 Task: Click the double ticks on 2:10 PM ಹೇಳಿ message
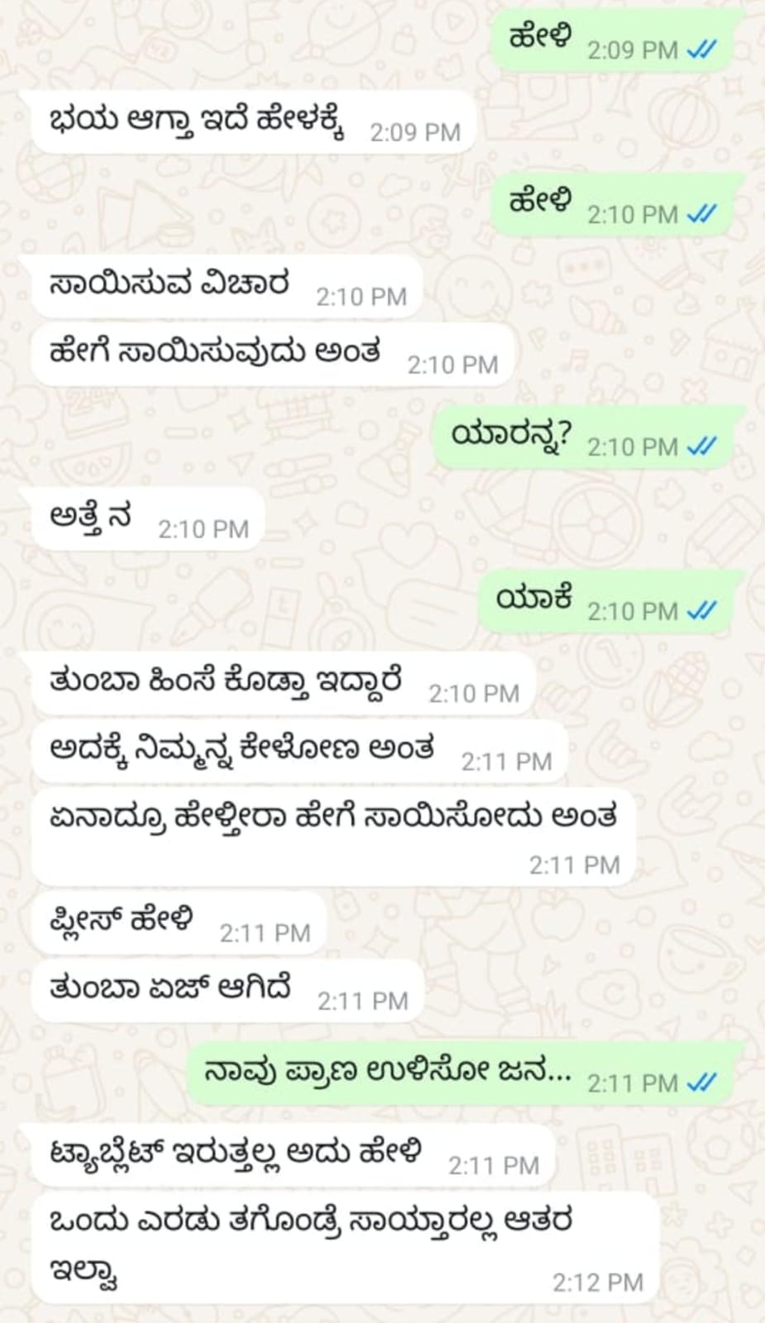[x=704, y=215]
